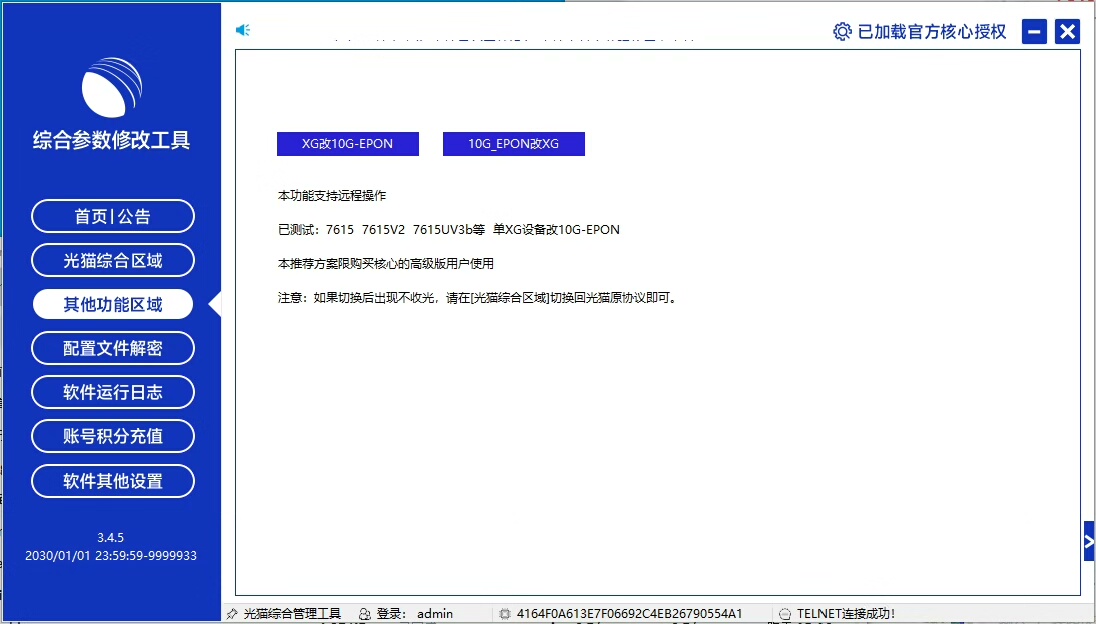
Task: Click the 10G_EPON改XG button
Action: point(514,144)
